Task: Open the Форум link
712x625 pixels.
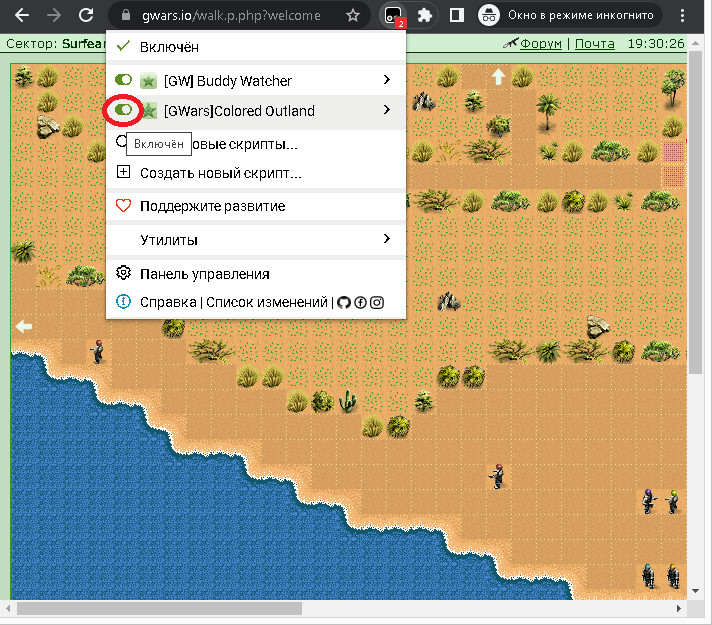Action: click(540, 44)
